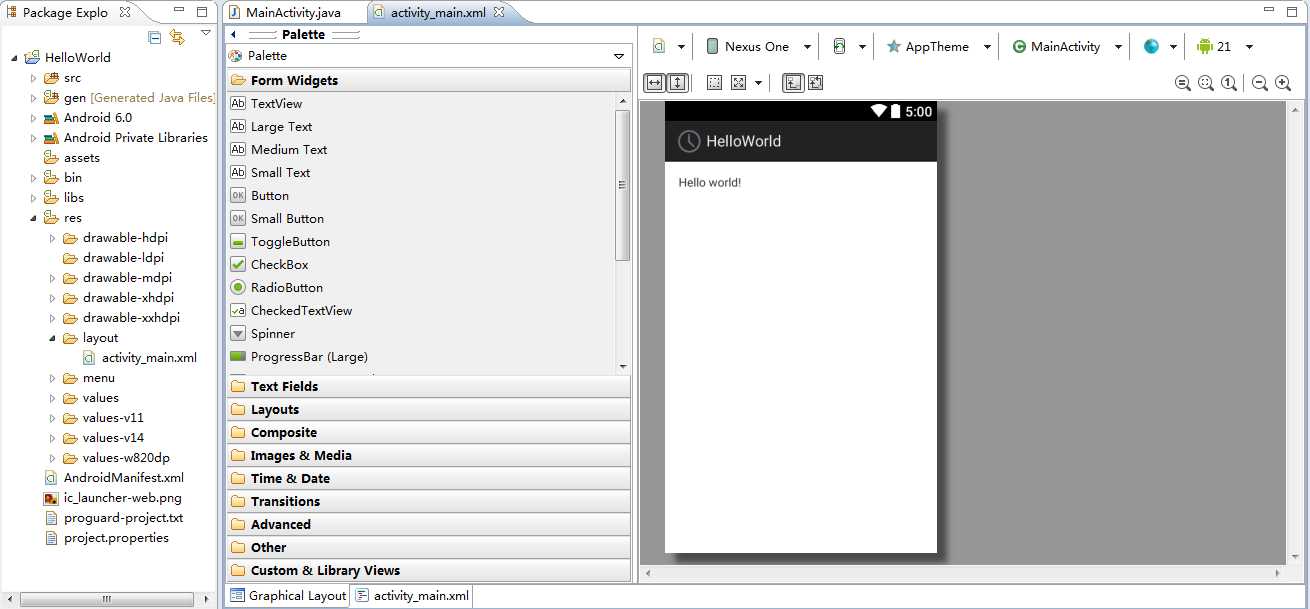
Task: Select Android 6.0 library node
Action: tap(98, 117)
